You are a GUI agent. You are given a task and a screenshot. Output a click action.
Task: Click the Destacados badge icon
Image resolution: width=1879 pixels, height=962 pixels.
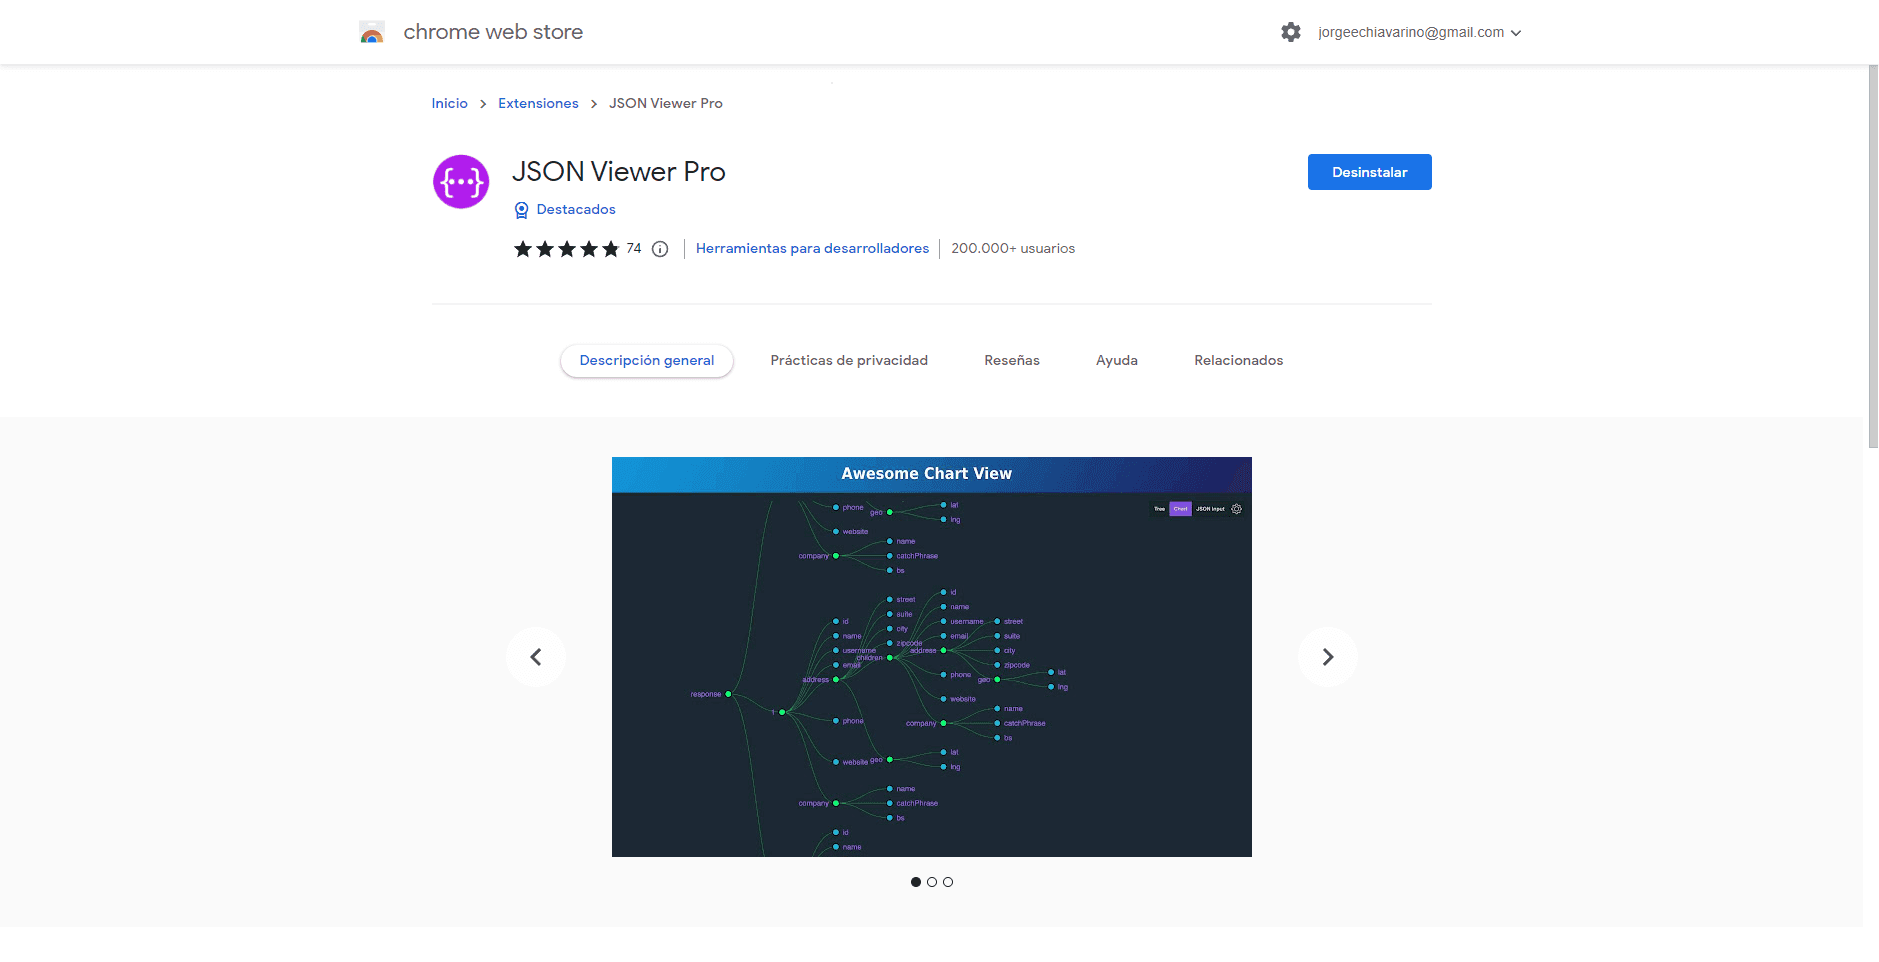coord(521,210)
